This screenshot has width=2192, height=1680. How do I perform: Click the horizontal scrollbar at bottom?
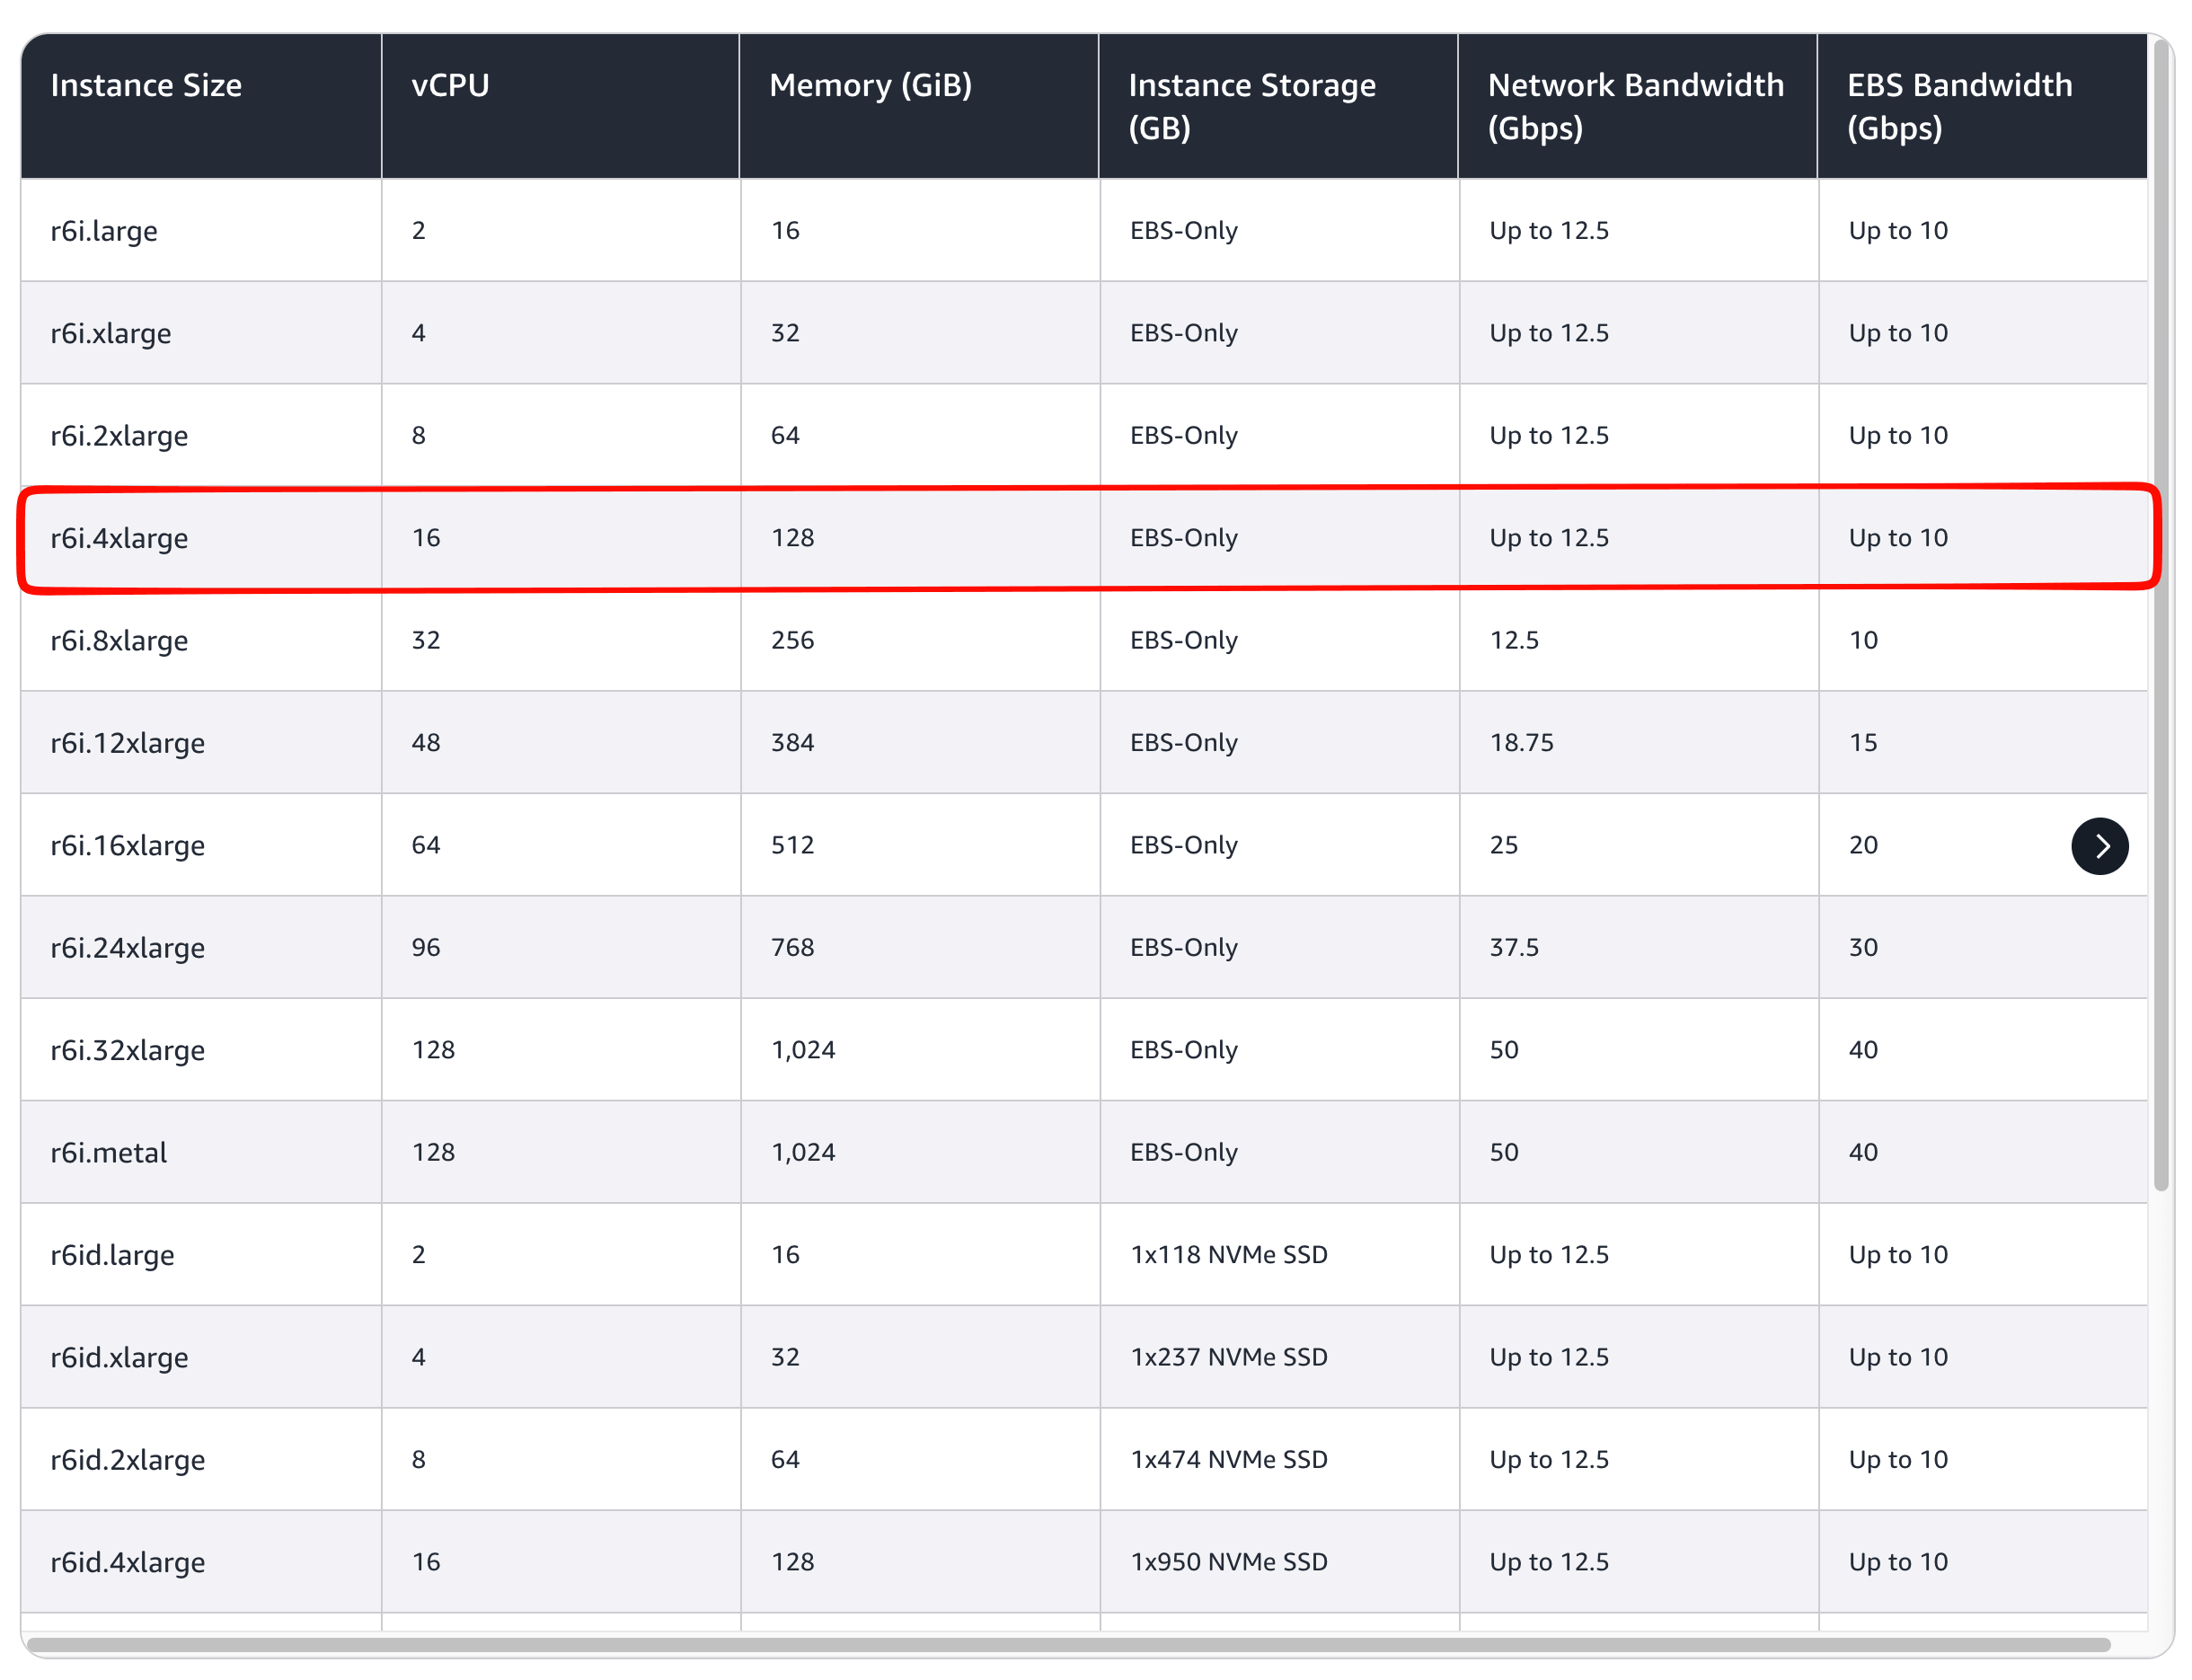(1068, 1645)
